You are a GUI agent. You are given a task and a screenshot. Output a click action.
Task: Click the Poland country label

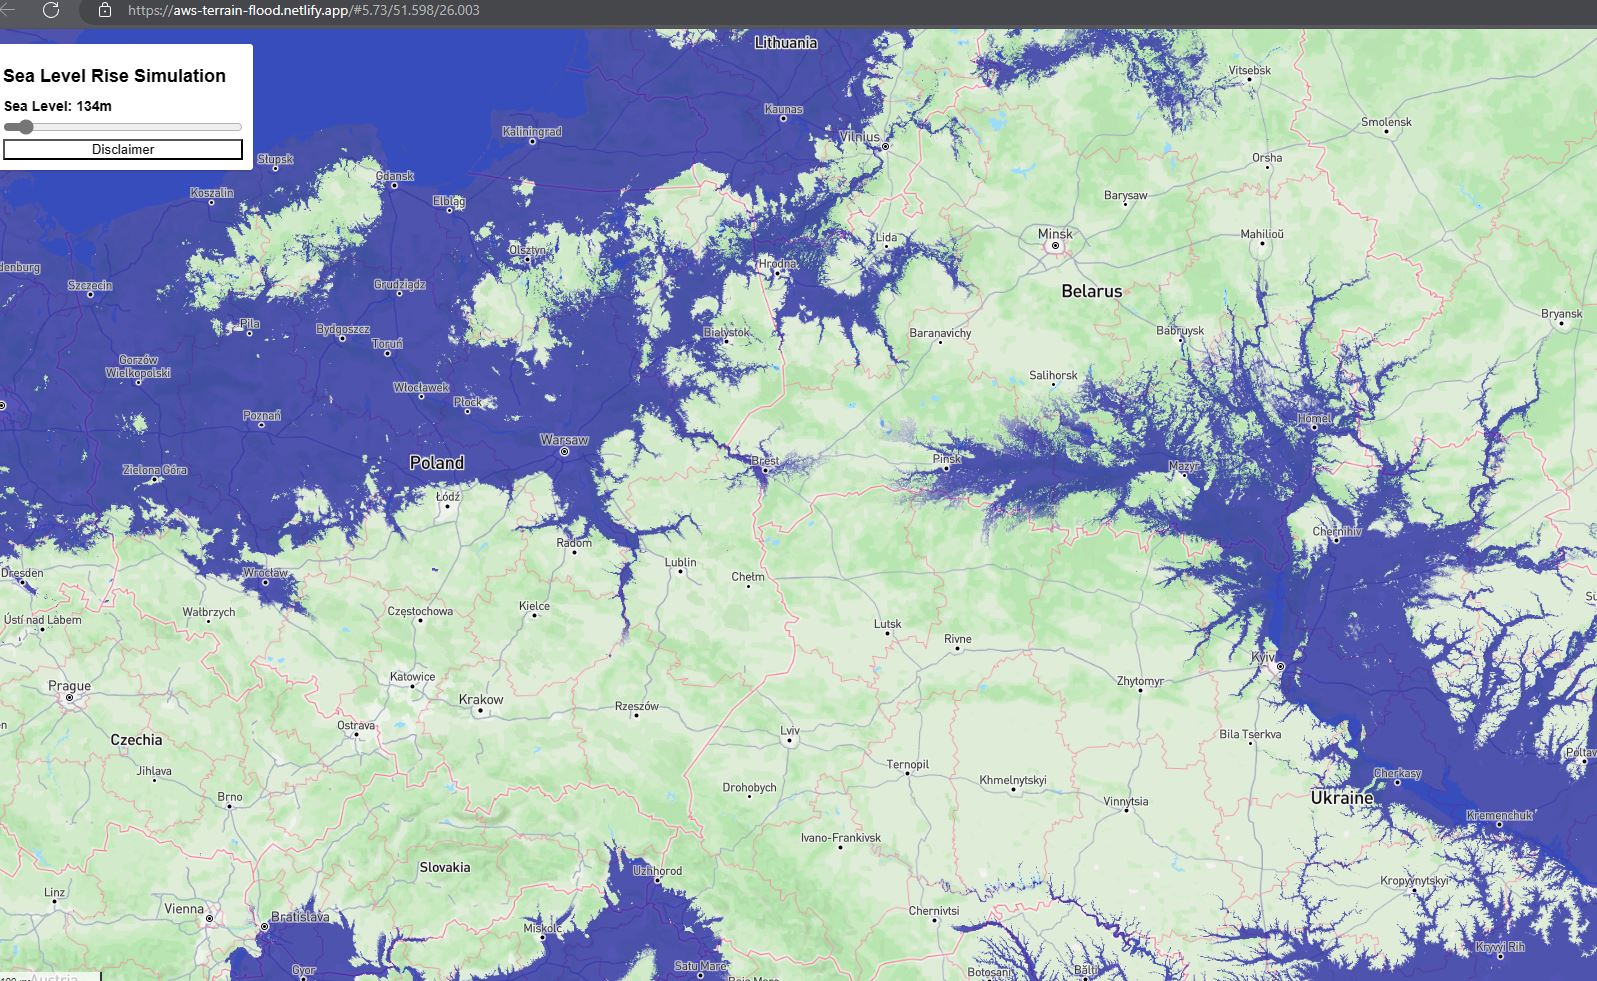437,463
